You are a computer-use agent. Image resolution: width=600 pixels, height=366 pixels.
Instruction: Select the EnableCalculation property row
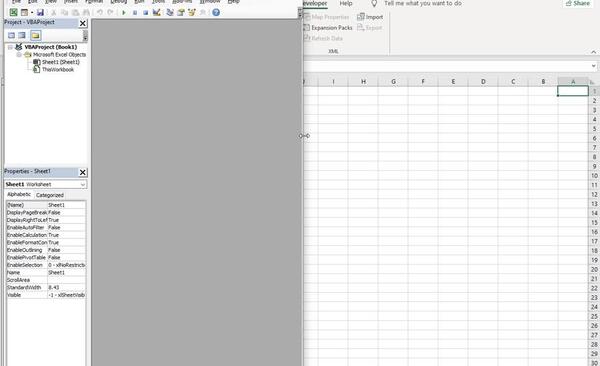[46, 235]
